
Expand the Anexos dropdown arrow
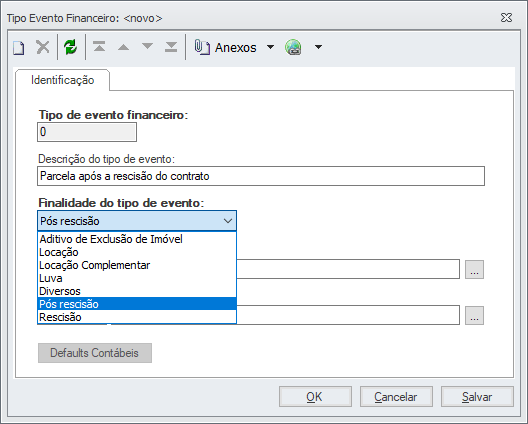(270, 47)
